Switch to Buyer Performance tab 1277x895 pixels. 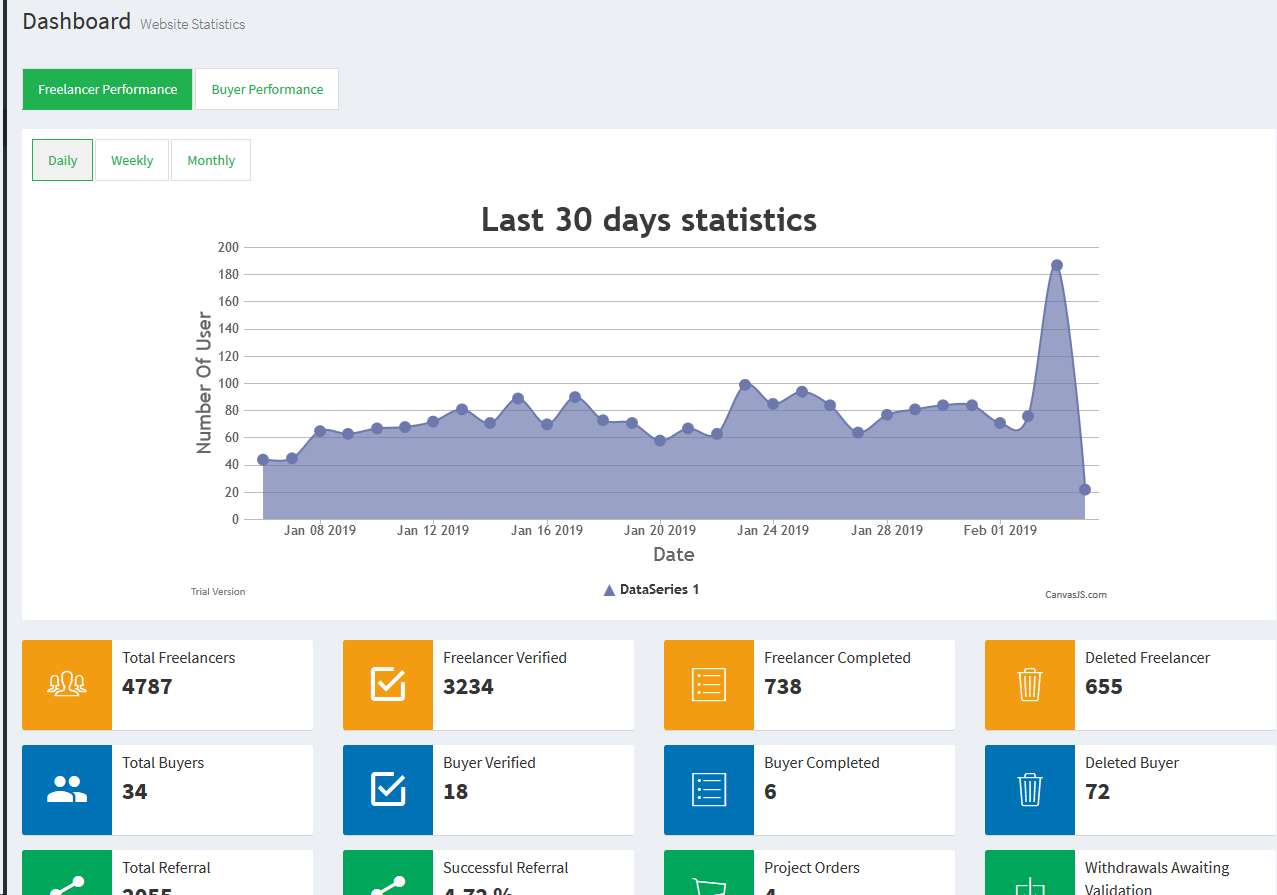(x=267, y=89)
